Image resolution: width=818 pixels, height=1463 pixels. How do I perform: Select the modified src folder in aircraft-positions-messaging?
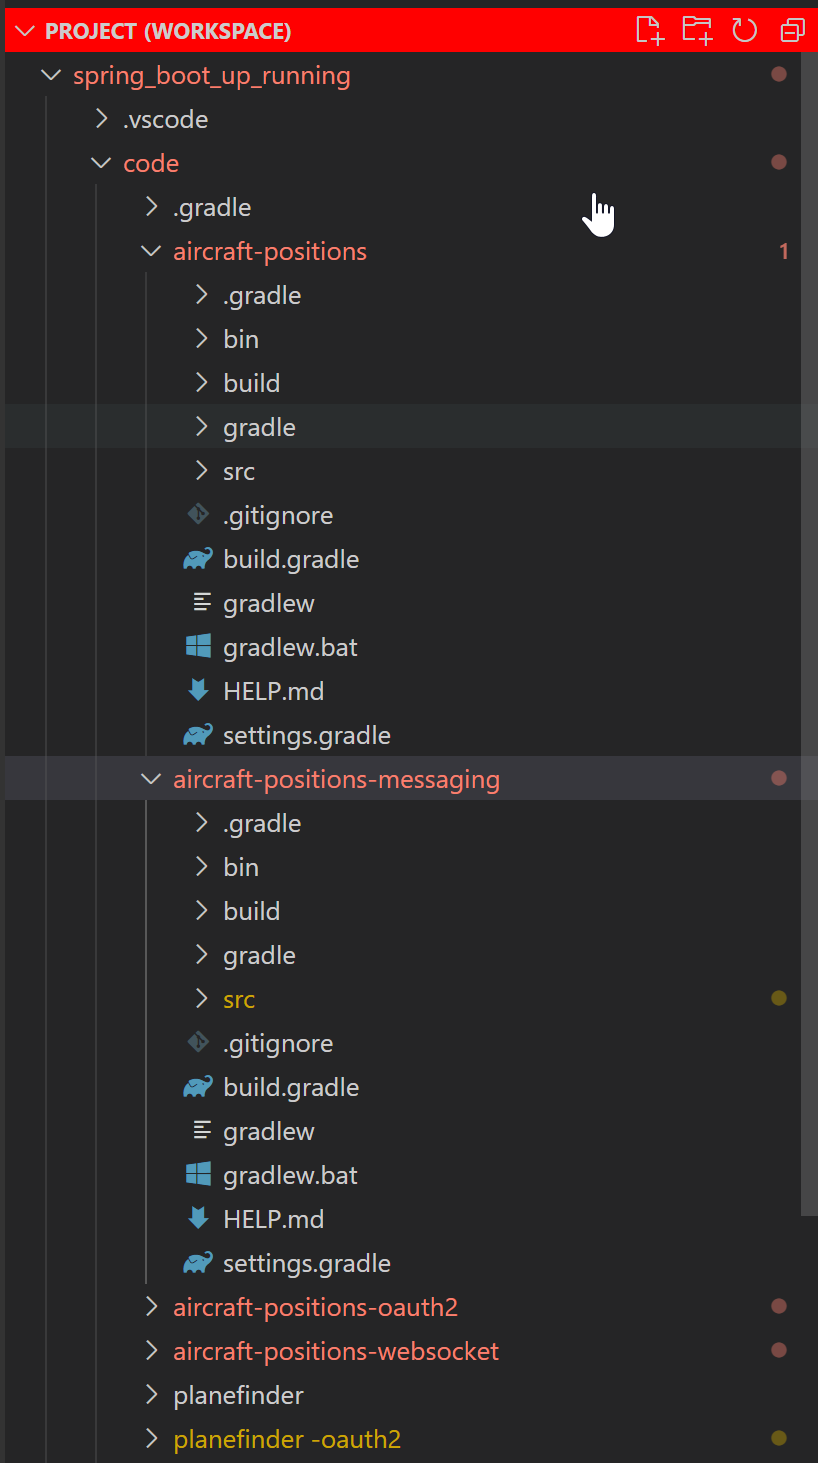(x=239, y=998)
